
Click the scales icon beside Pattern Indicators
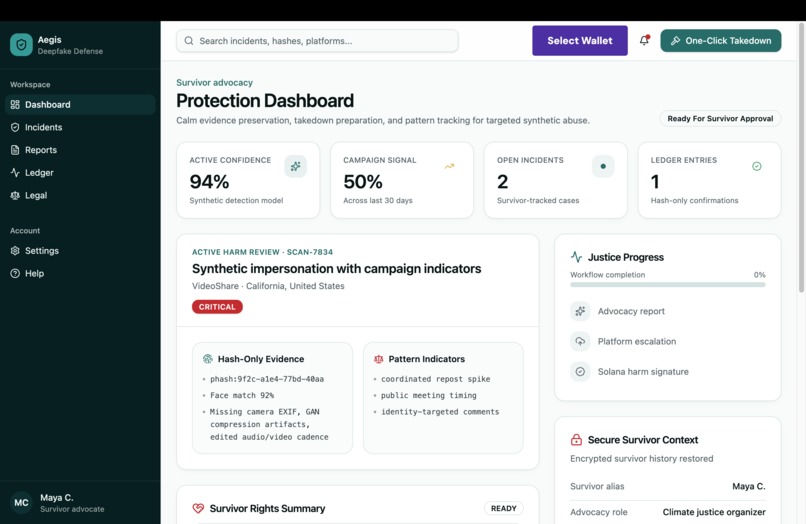click(378, 359)
